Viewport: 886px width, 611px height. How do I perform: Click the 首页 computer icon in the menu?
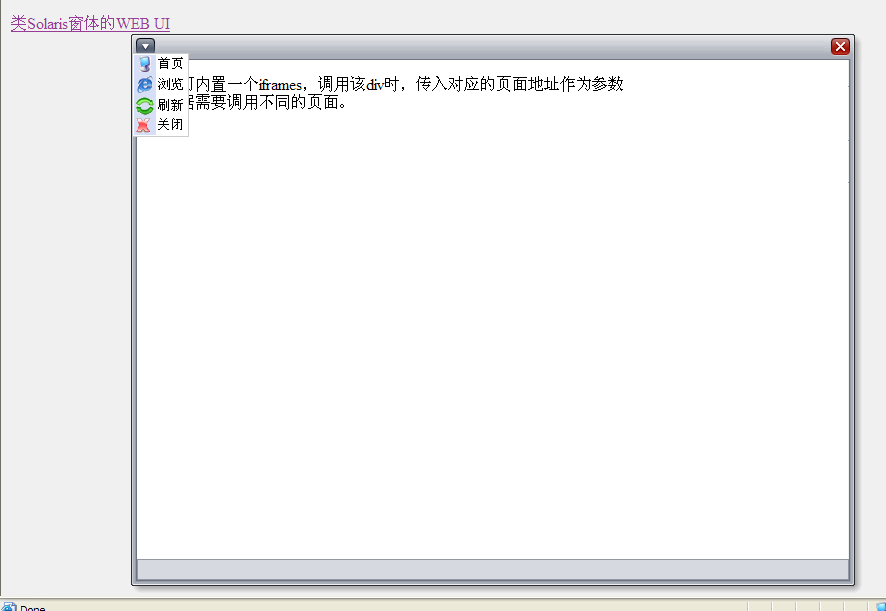145,63
